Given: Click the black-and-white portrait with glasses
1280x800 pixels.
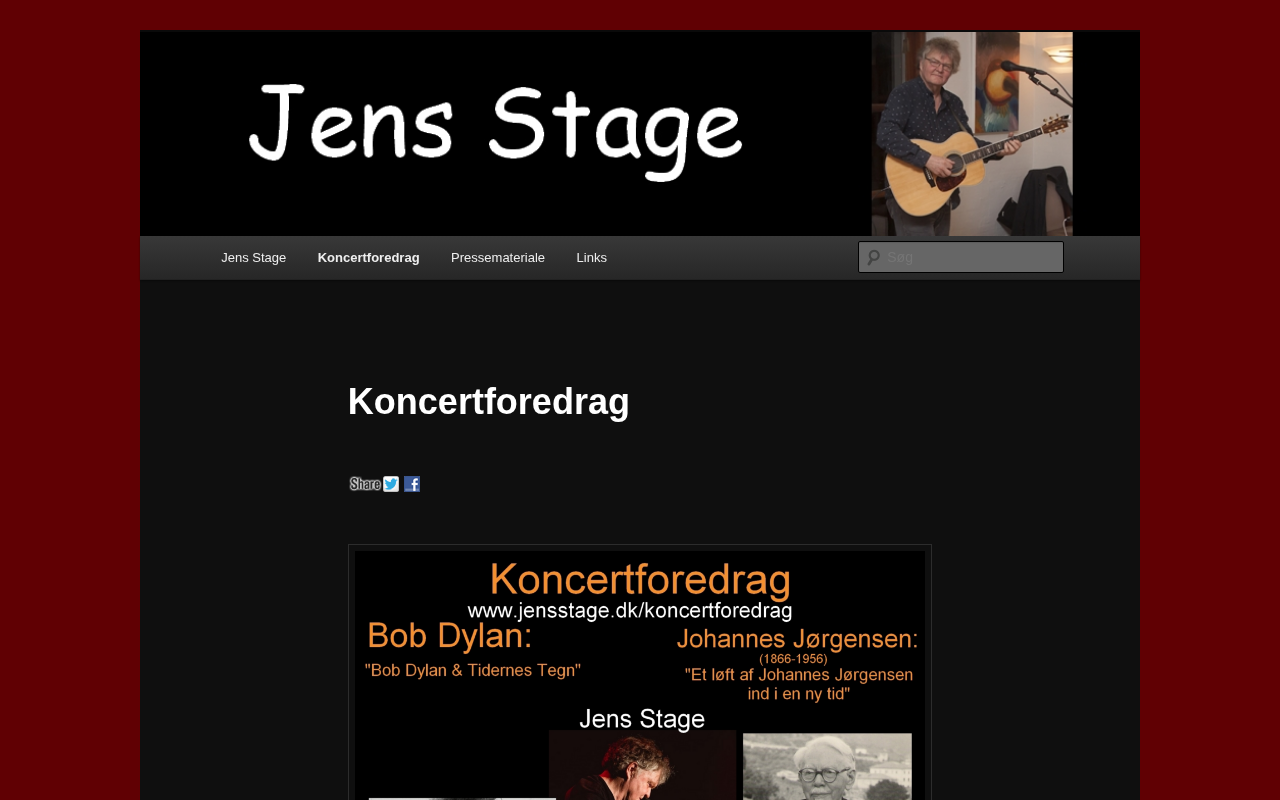Looking at the screenshot, I should pos(828,766).
